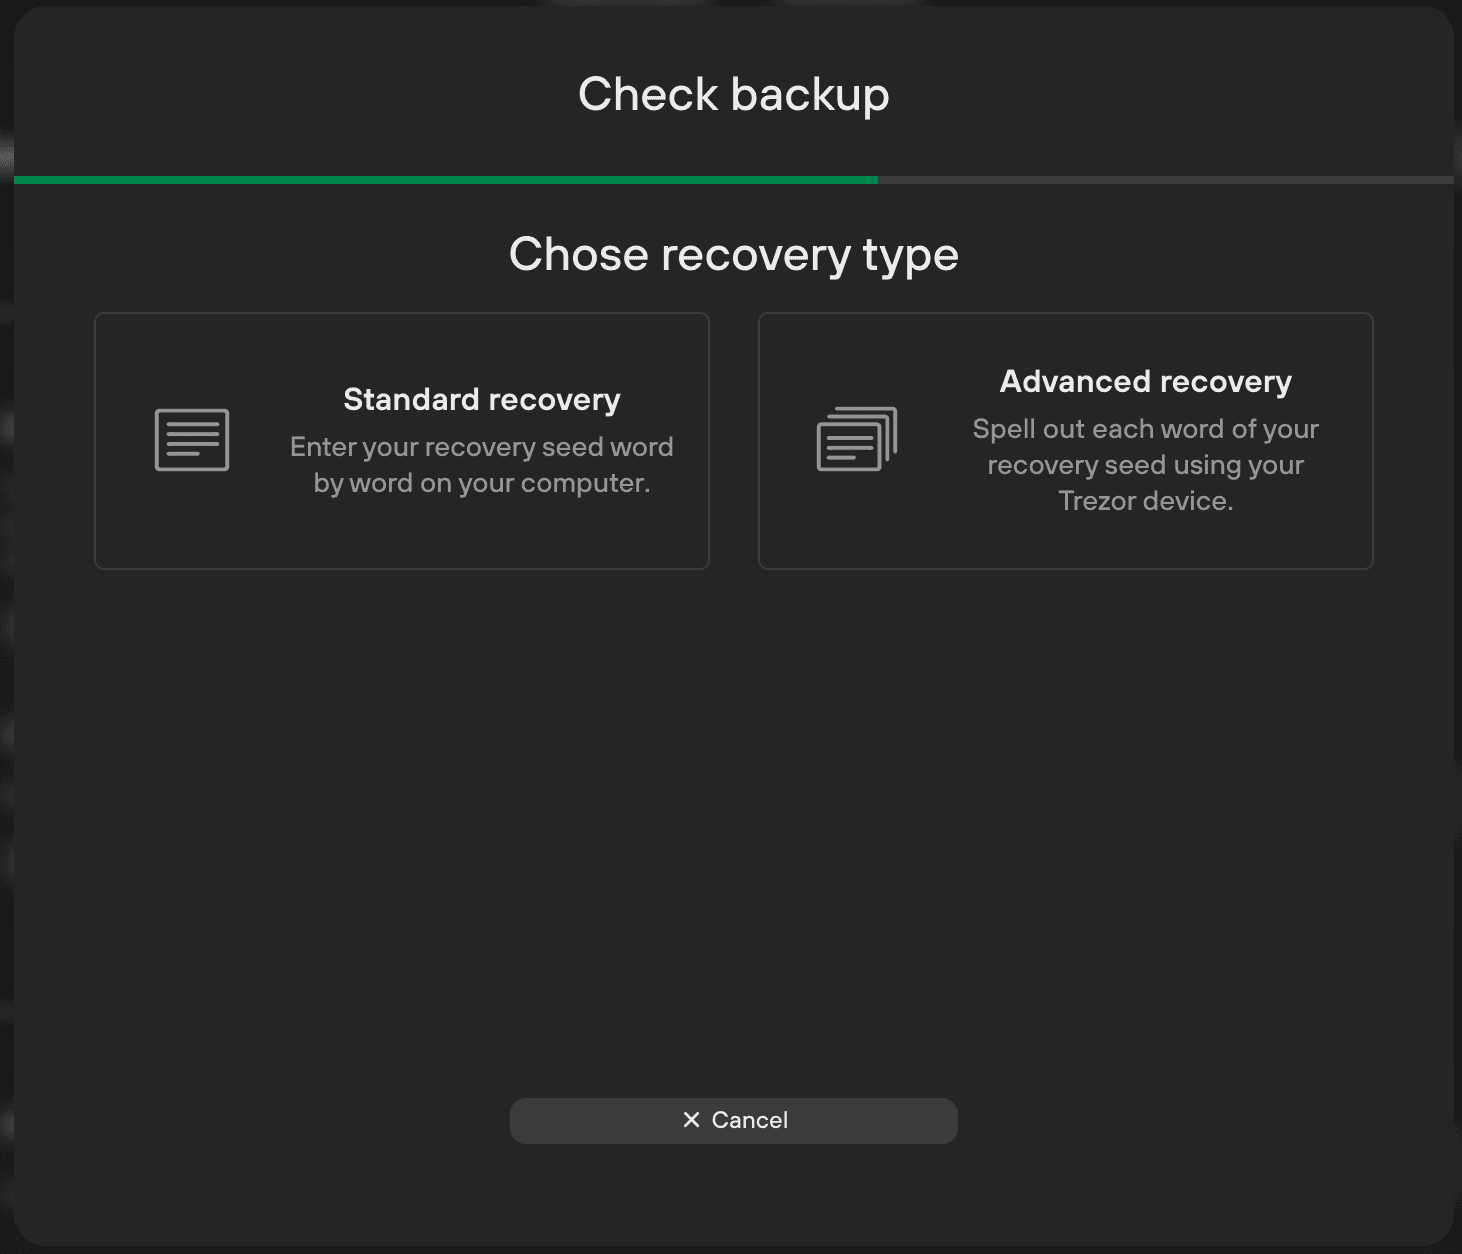This screenshot has width=1462, height=1254.
Task: Click "Enter your recovery seed word" description
Action: 482,447
